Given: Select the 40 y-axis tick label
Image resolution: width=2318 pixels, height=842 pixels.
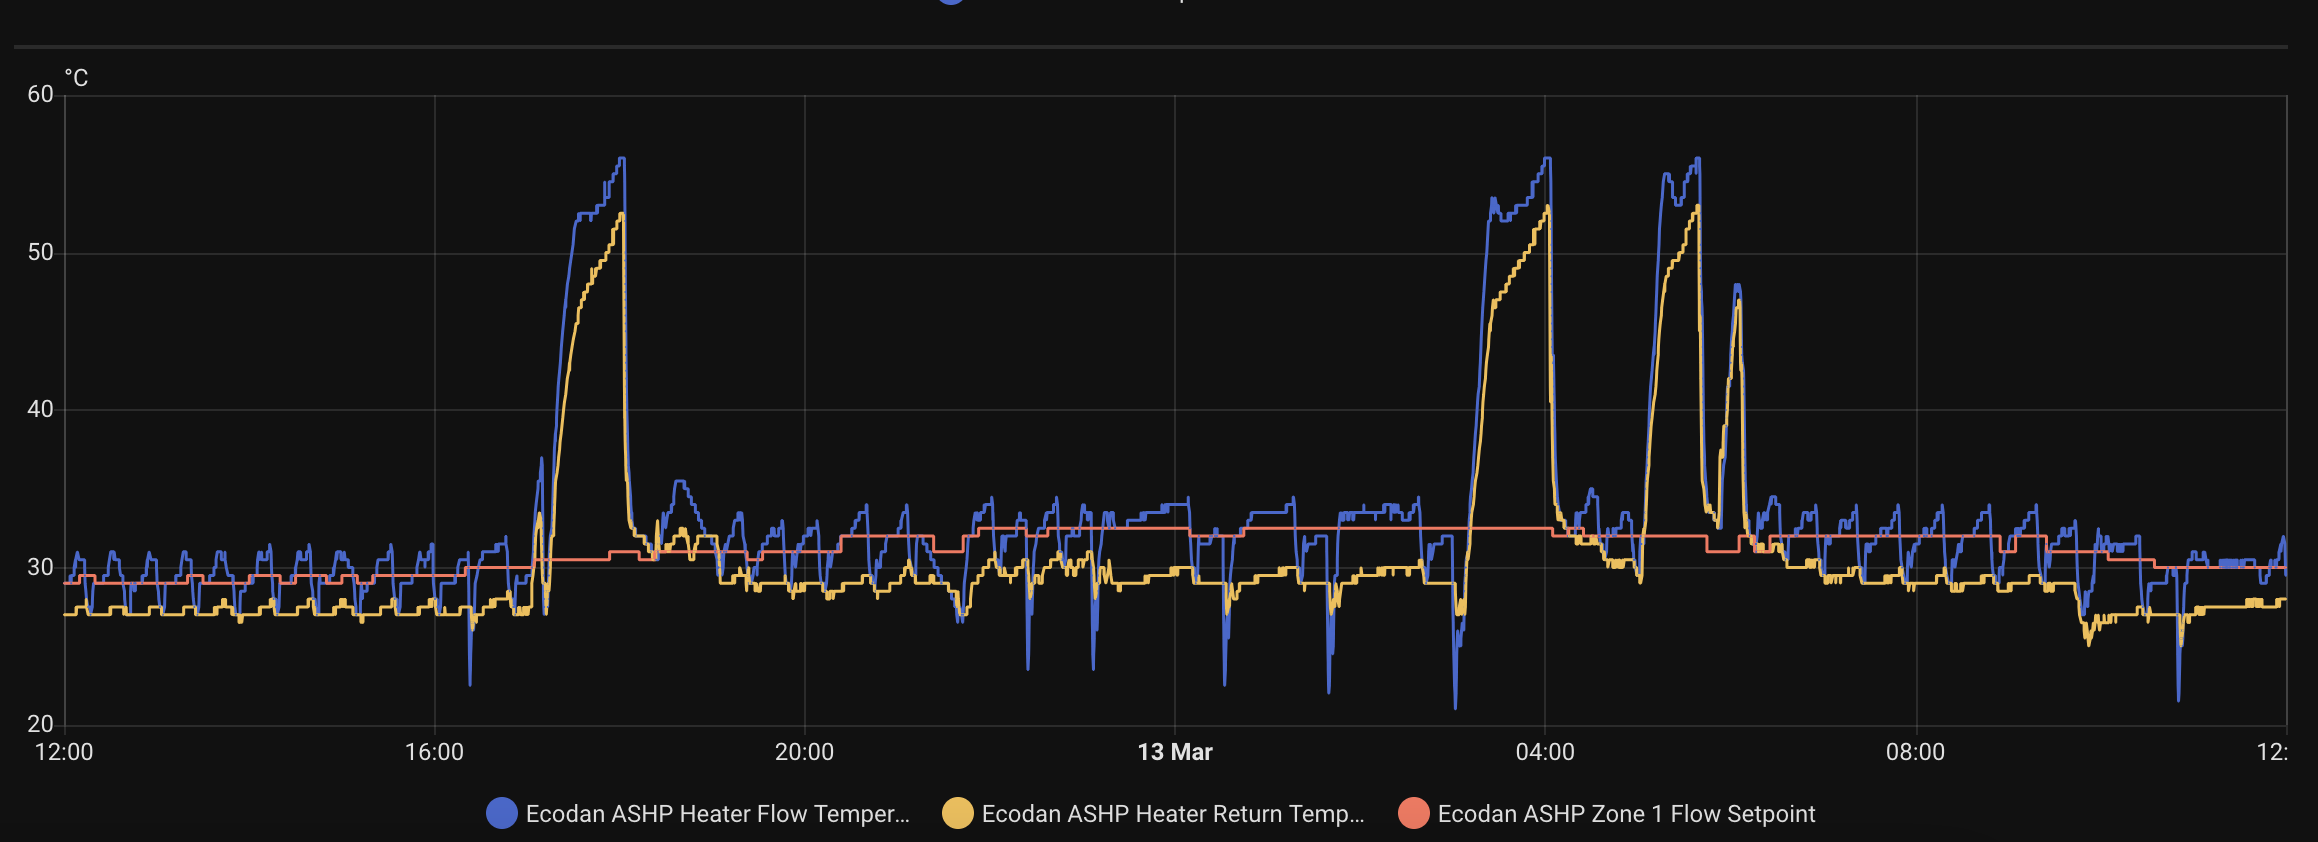Looking at the screenshot, I should click(40, 409).
